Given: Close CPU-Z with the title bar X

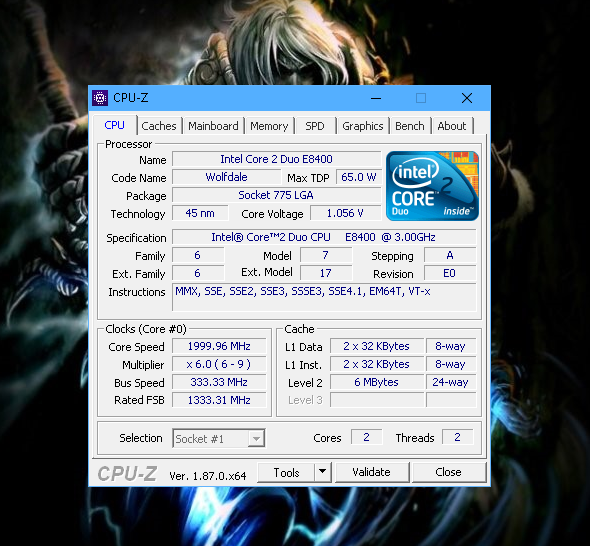Looking at the screenshot, I should tap(467, 98).
